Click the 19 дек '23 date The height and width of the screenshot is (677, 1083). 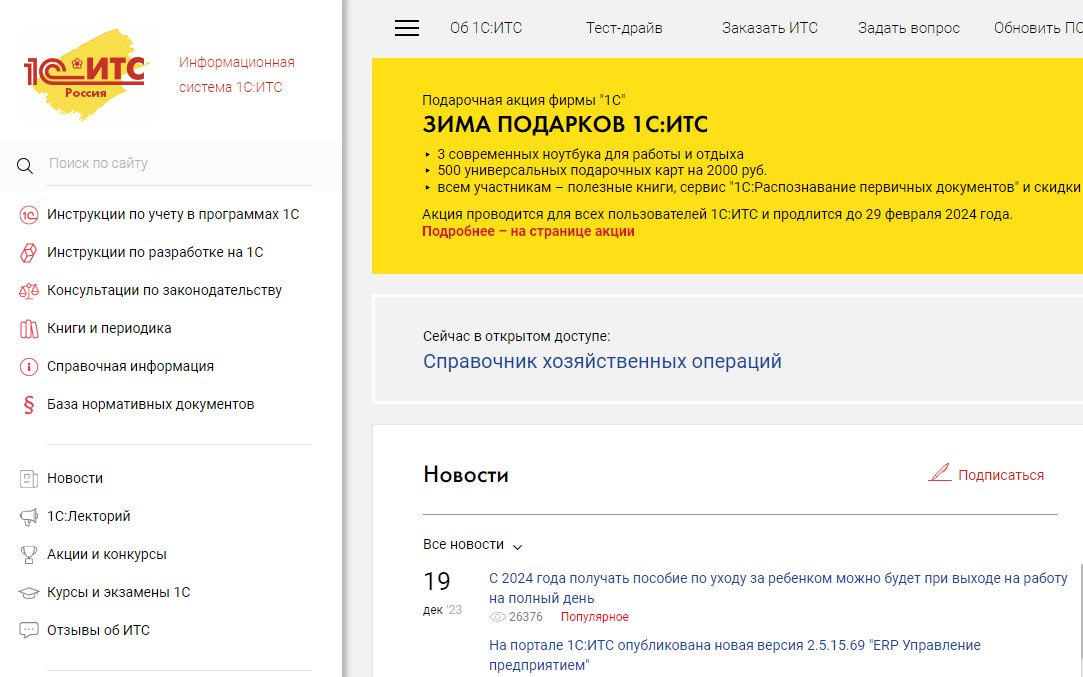[x=442, y=592]
